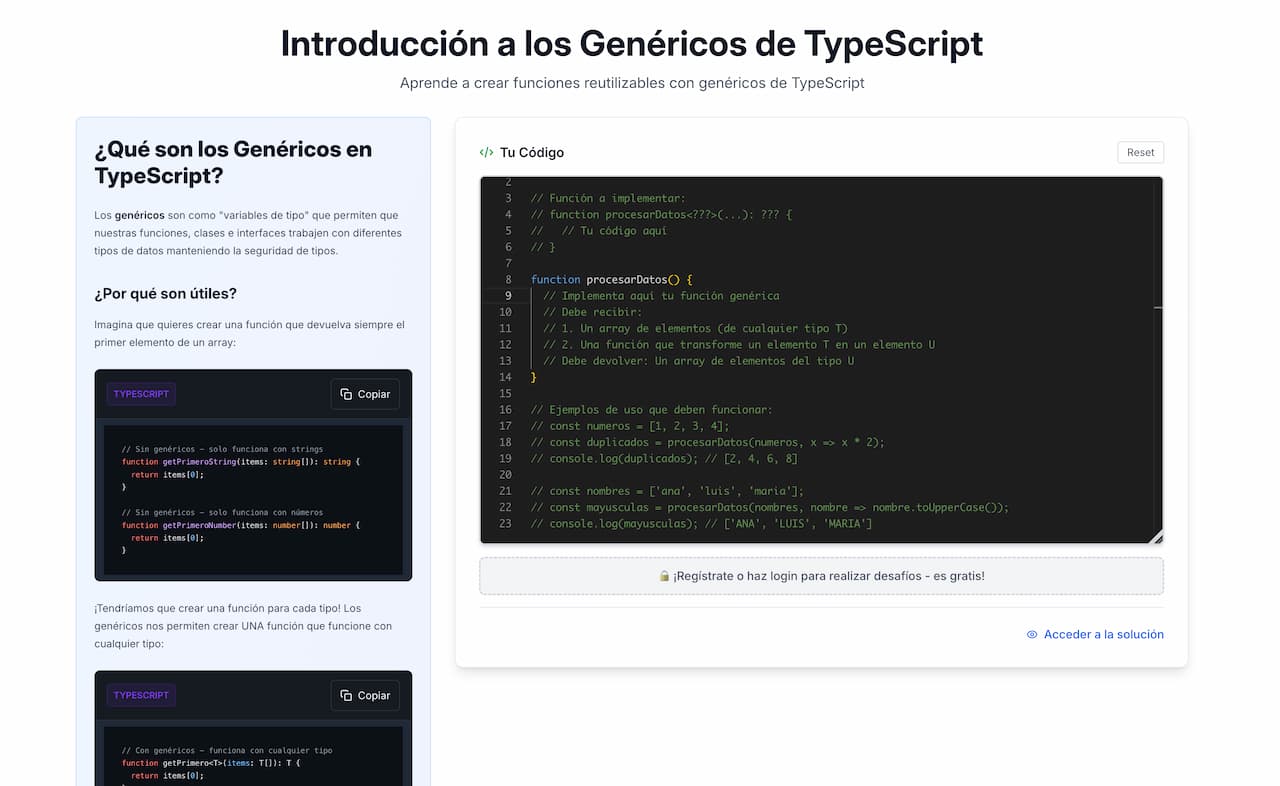Click line number 14 in the editor gutter
The width and height of the screenshot is (1280, 786).
(x=506, y=377)
